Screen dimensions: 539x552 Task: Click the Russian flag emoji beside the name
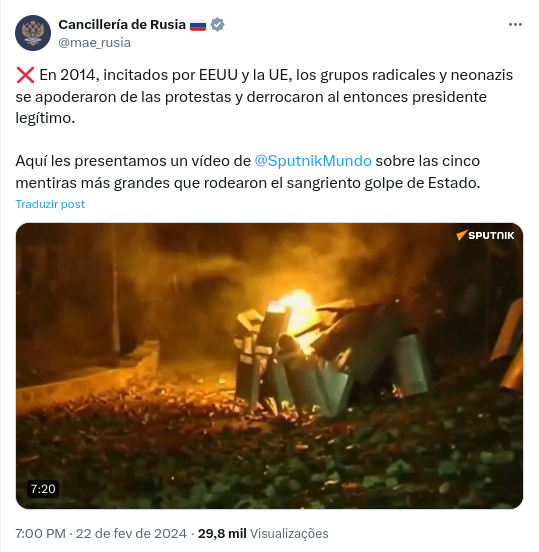[198, 25]
